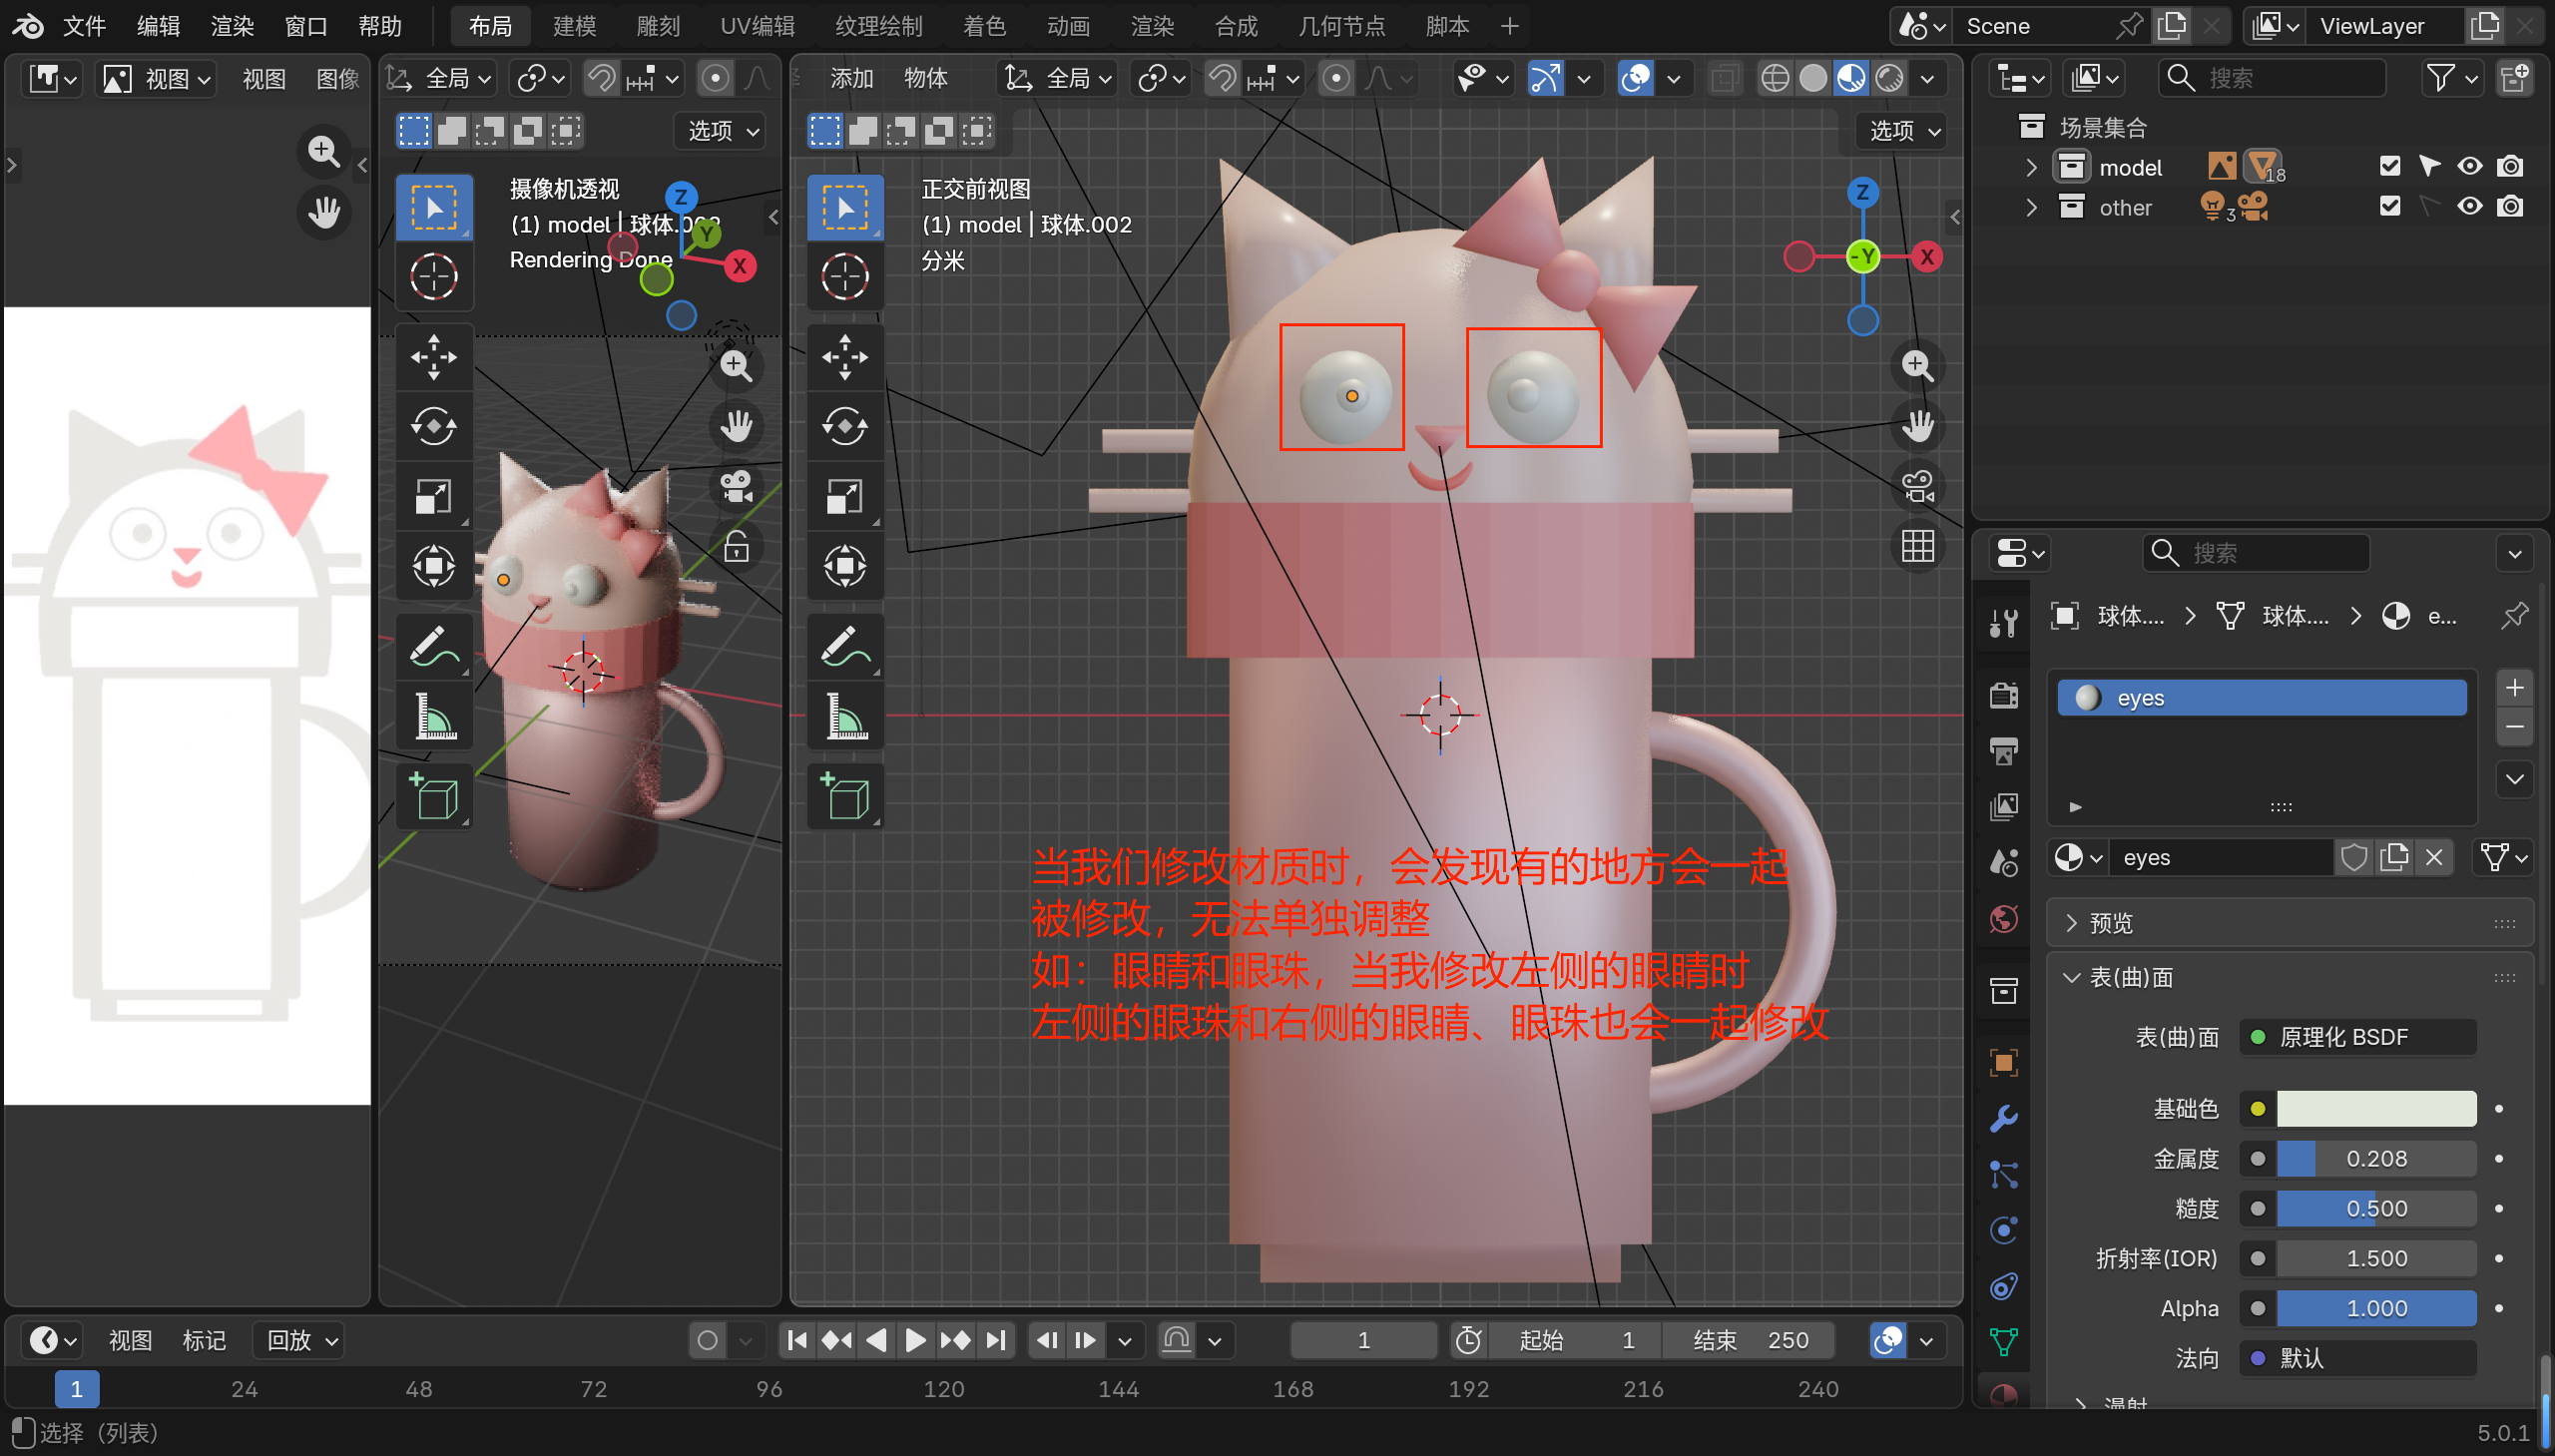Screen dimensions: 2555x1456
Task: Activate the Annotate pencil tool
Action: (845, 647)
